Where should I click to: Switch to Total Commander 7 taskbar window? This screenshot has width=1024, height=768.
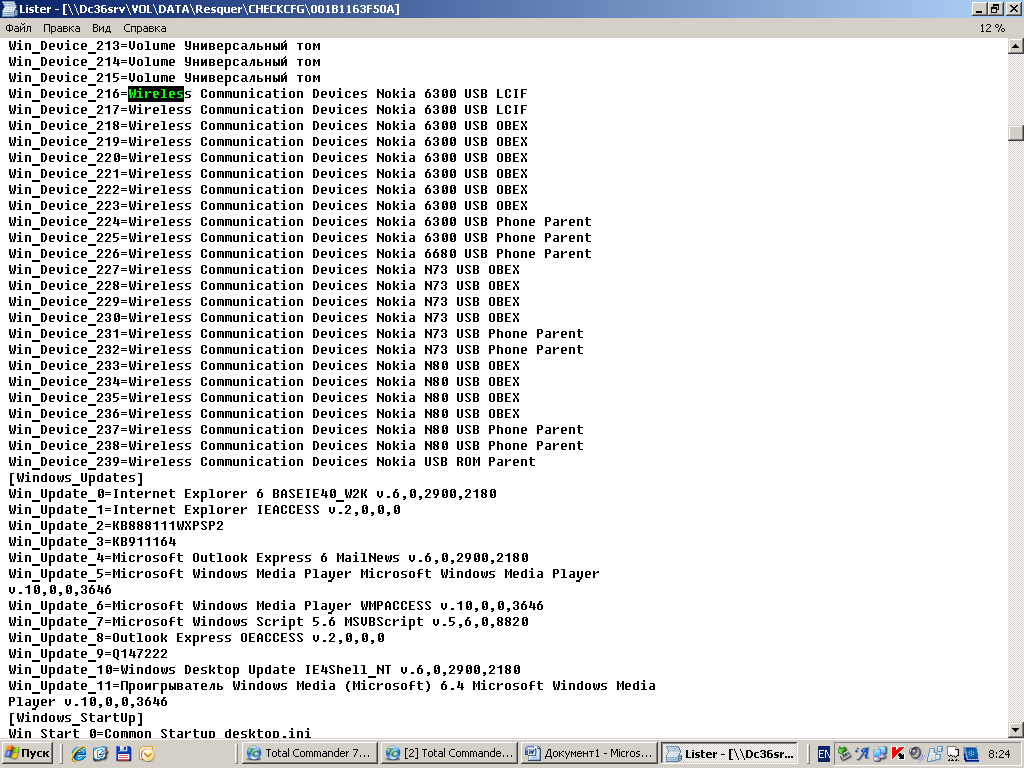click(x=308, y=753)
